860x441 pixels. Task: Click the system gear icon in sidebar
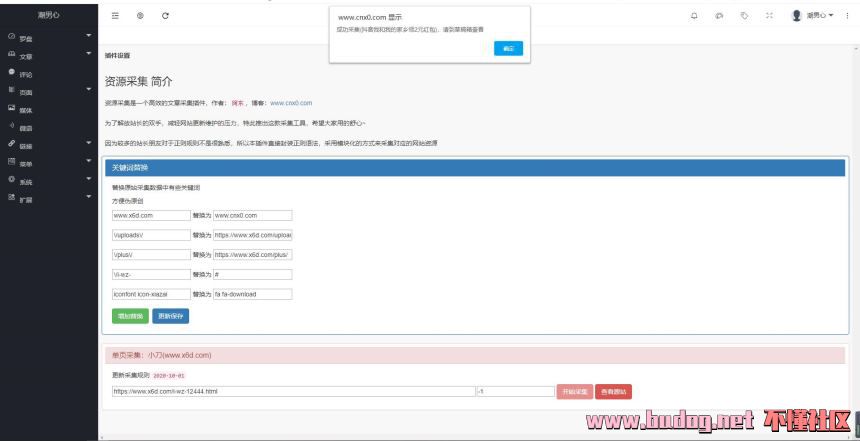[12, 179]
